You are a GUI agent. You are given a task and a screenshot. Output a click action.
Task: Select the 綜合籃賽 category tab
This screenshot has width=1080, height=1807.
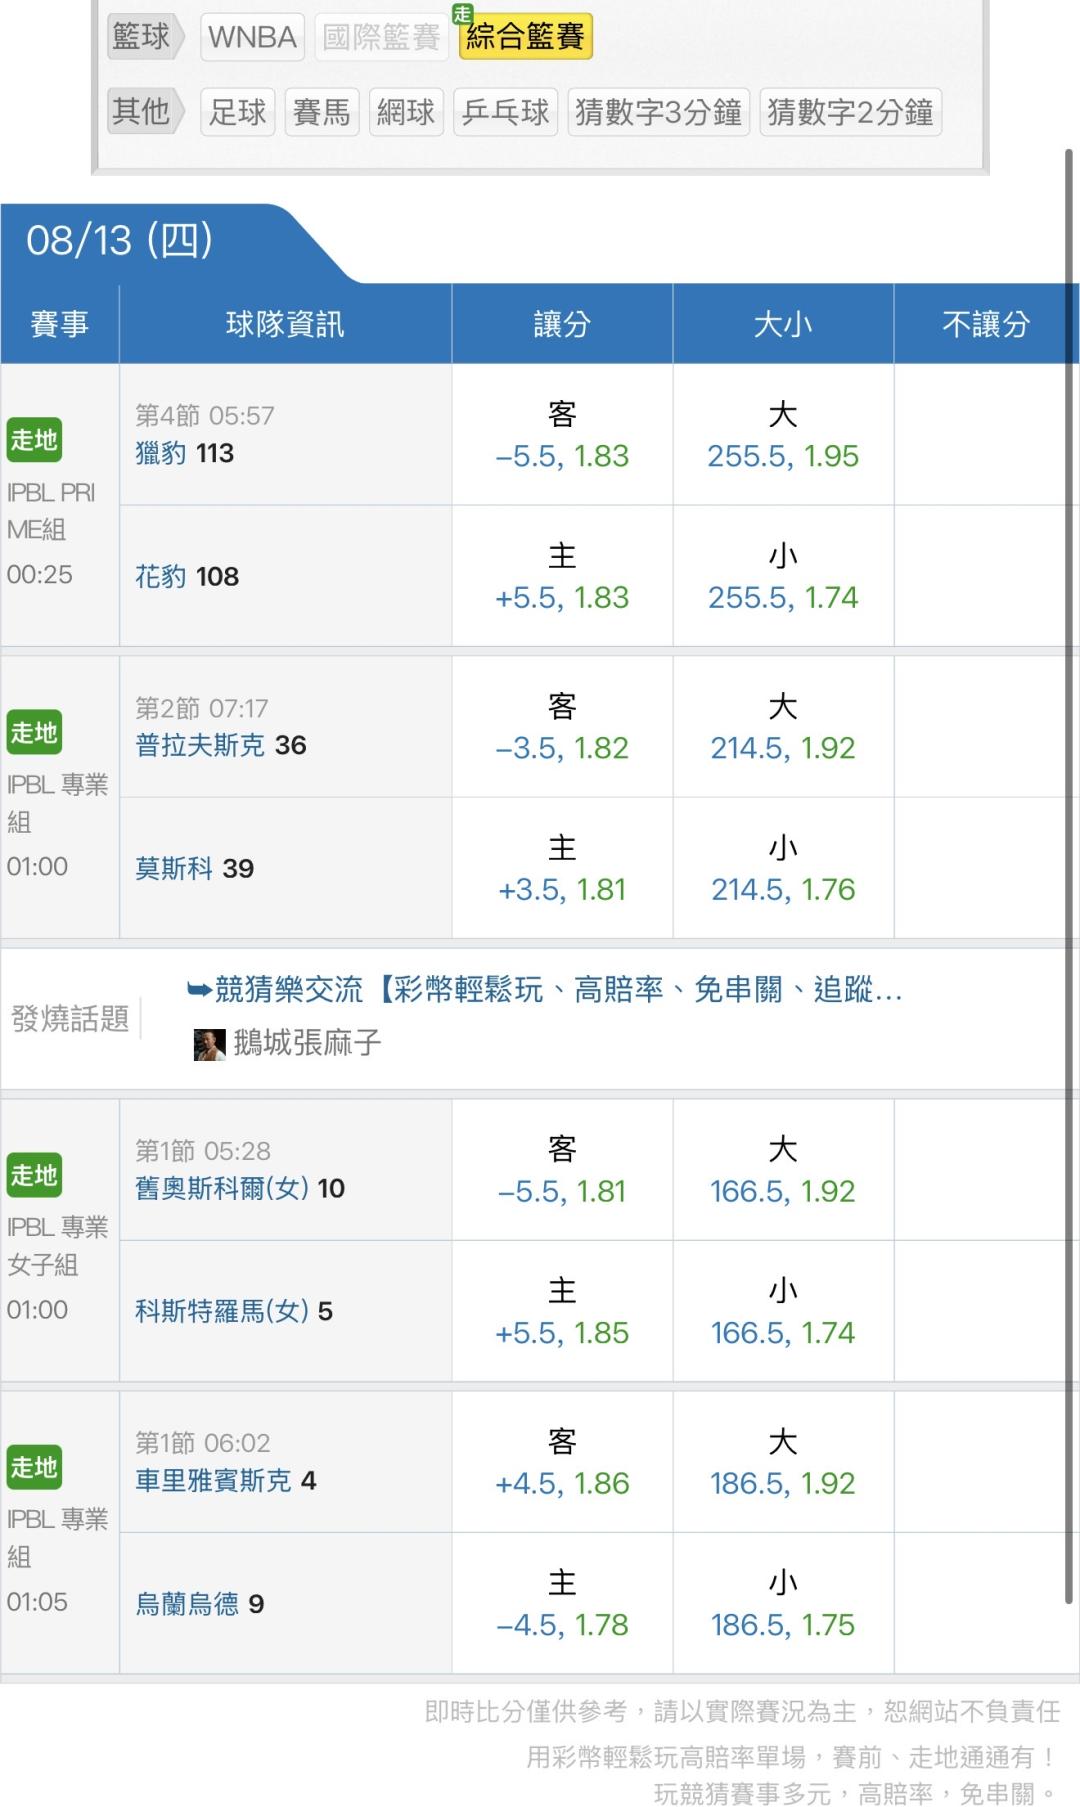coord(526,37)
